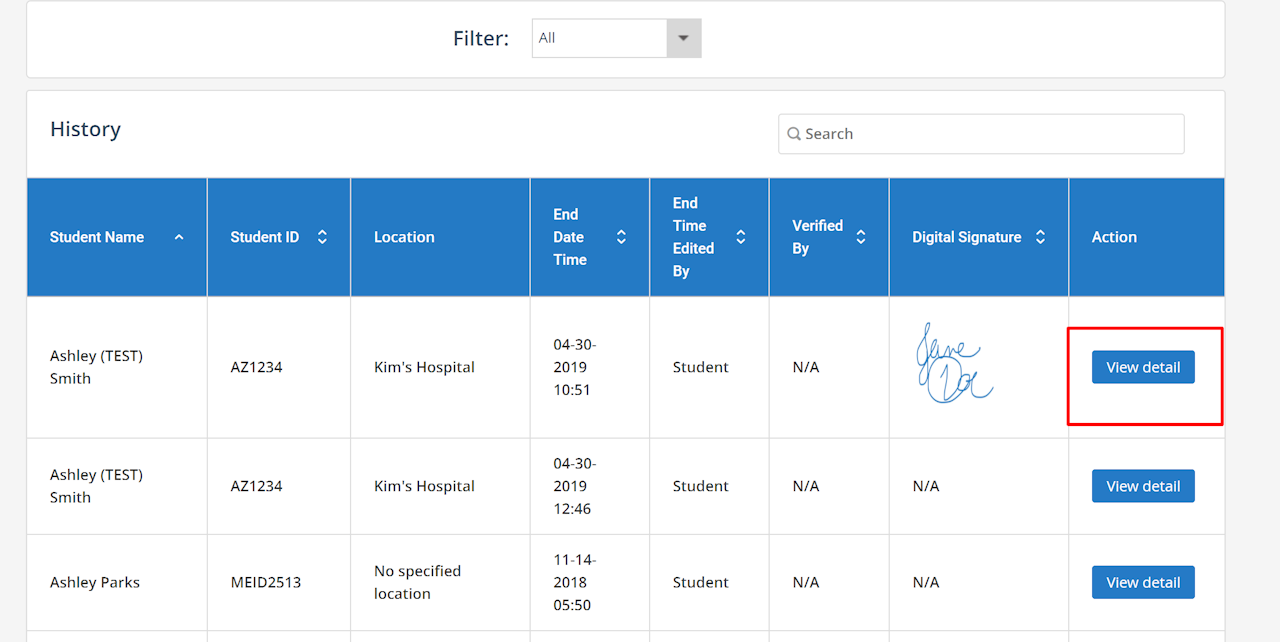The image size is (1280, 642).
Task: View detail for the 10:51 entry
Action: (x=1143, y=367)
